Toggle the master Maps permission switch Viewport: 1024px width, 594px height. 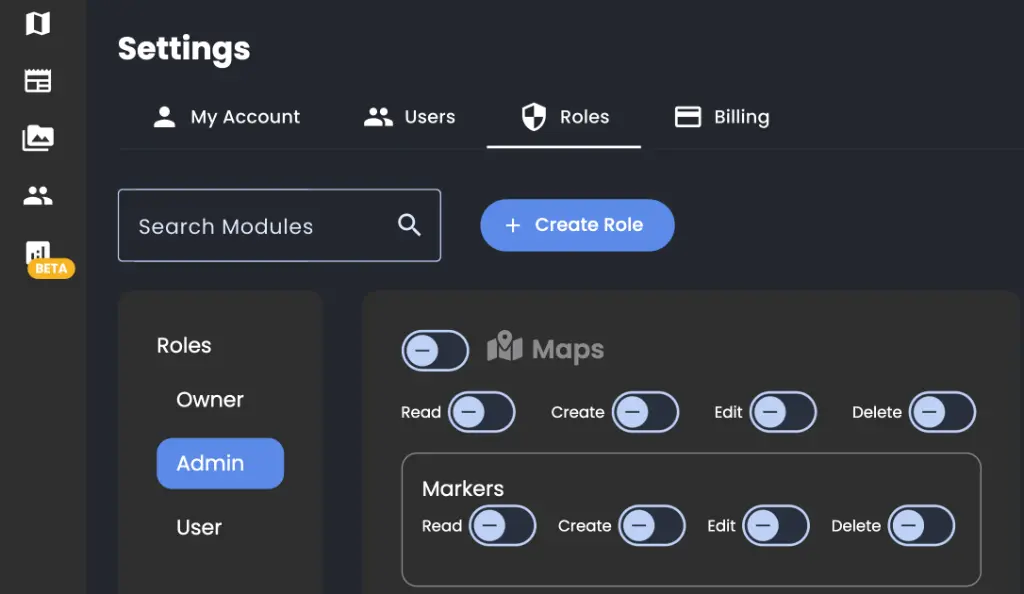(x=435, y=351)
